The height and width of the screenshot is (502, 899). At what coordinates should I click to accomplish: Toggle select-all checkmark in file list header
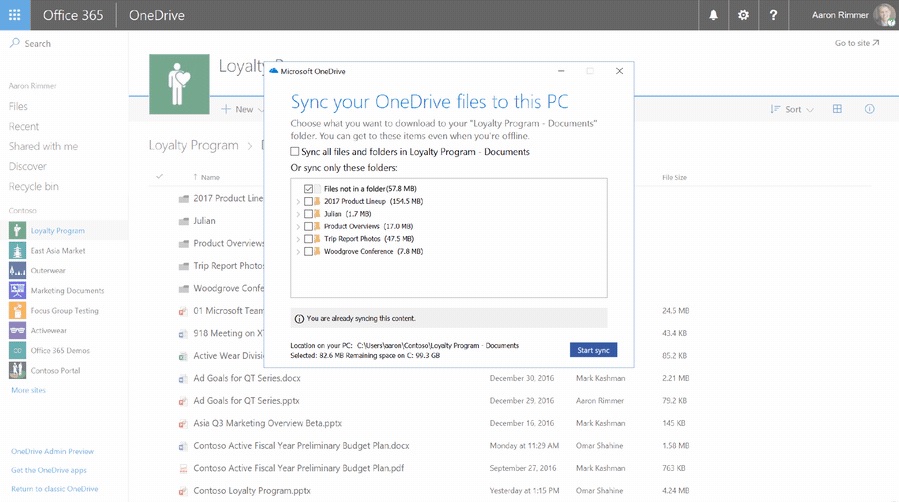159,177
